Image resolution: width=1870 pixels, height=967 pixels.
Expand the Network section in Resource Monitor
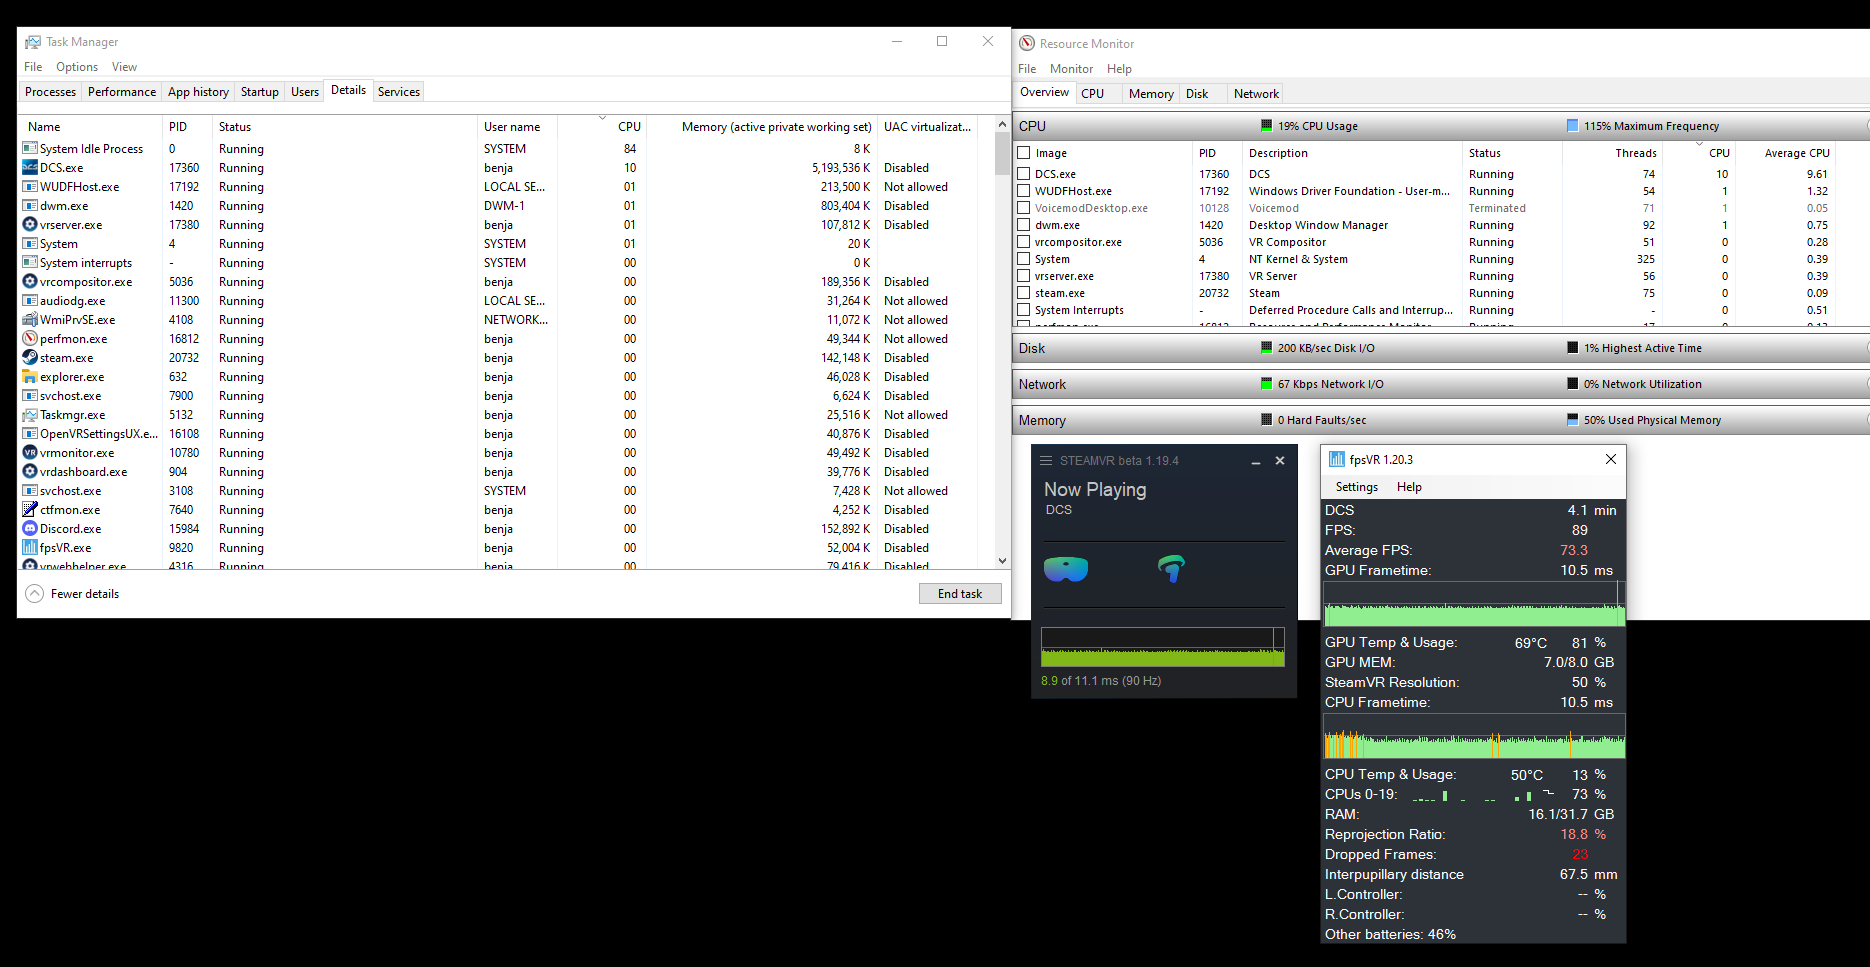[x=1440, y=384]
